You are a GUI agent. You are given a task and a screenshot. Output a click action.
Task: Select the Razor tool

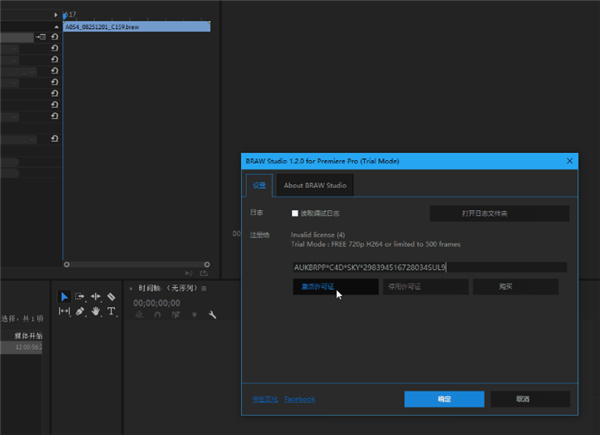click(111, 297)
